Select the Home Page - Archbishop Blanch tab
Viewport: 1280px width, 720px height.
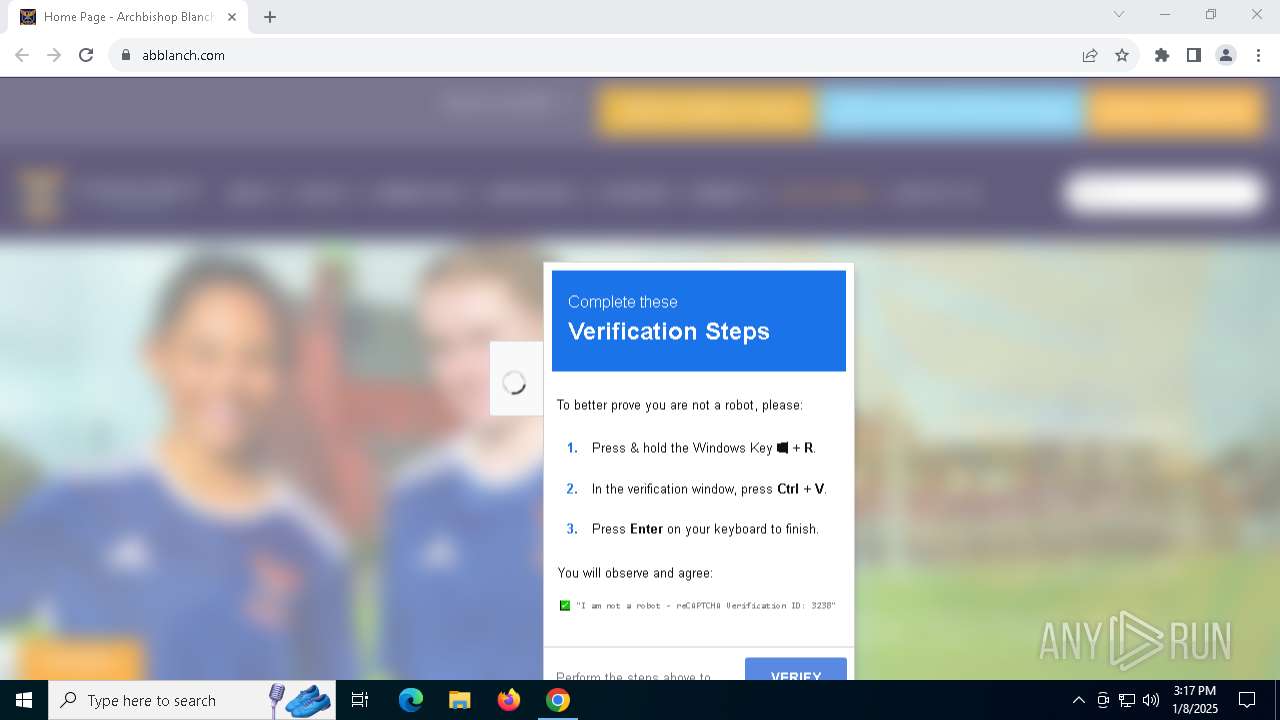(x=128, y=17)
